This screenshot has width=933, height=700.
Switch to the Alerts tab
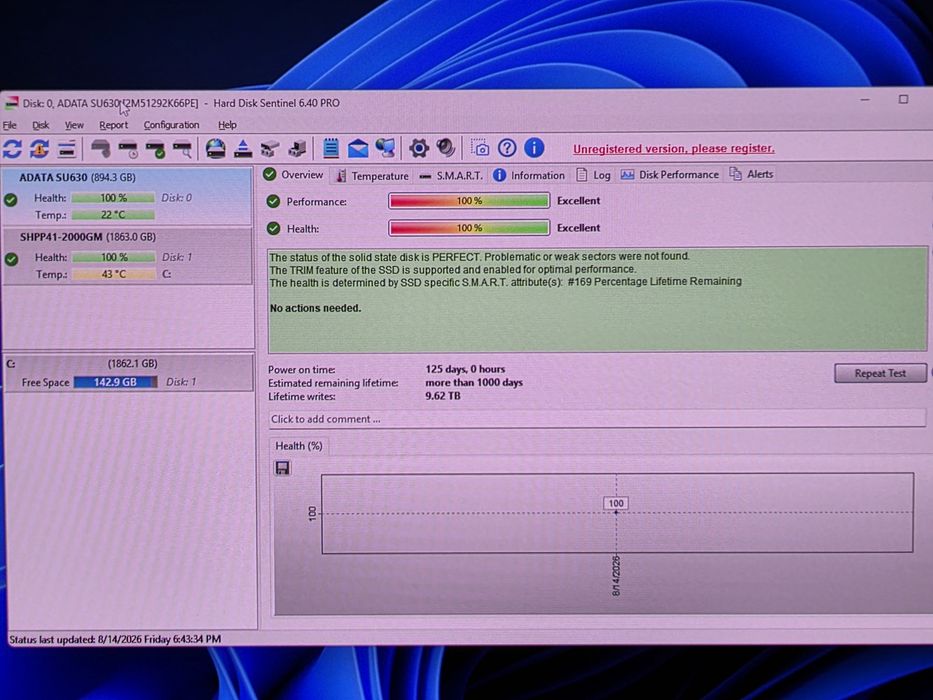pyautogui.click(x=752, y=174)
